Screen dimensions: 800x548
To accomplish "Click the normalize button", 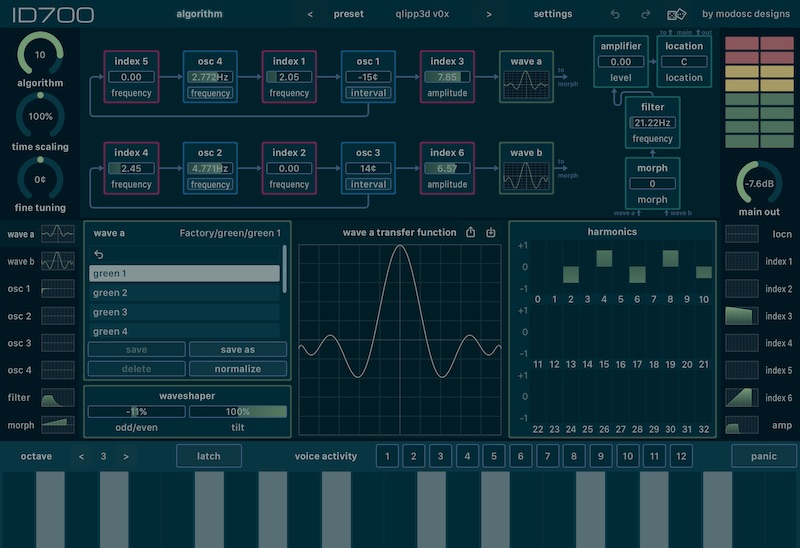I will pos(238,369).
